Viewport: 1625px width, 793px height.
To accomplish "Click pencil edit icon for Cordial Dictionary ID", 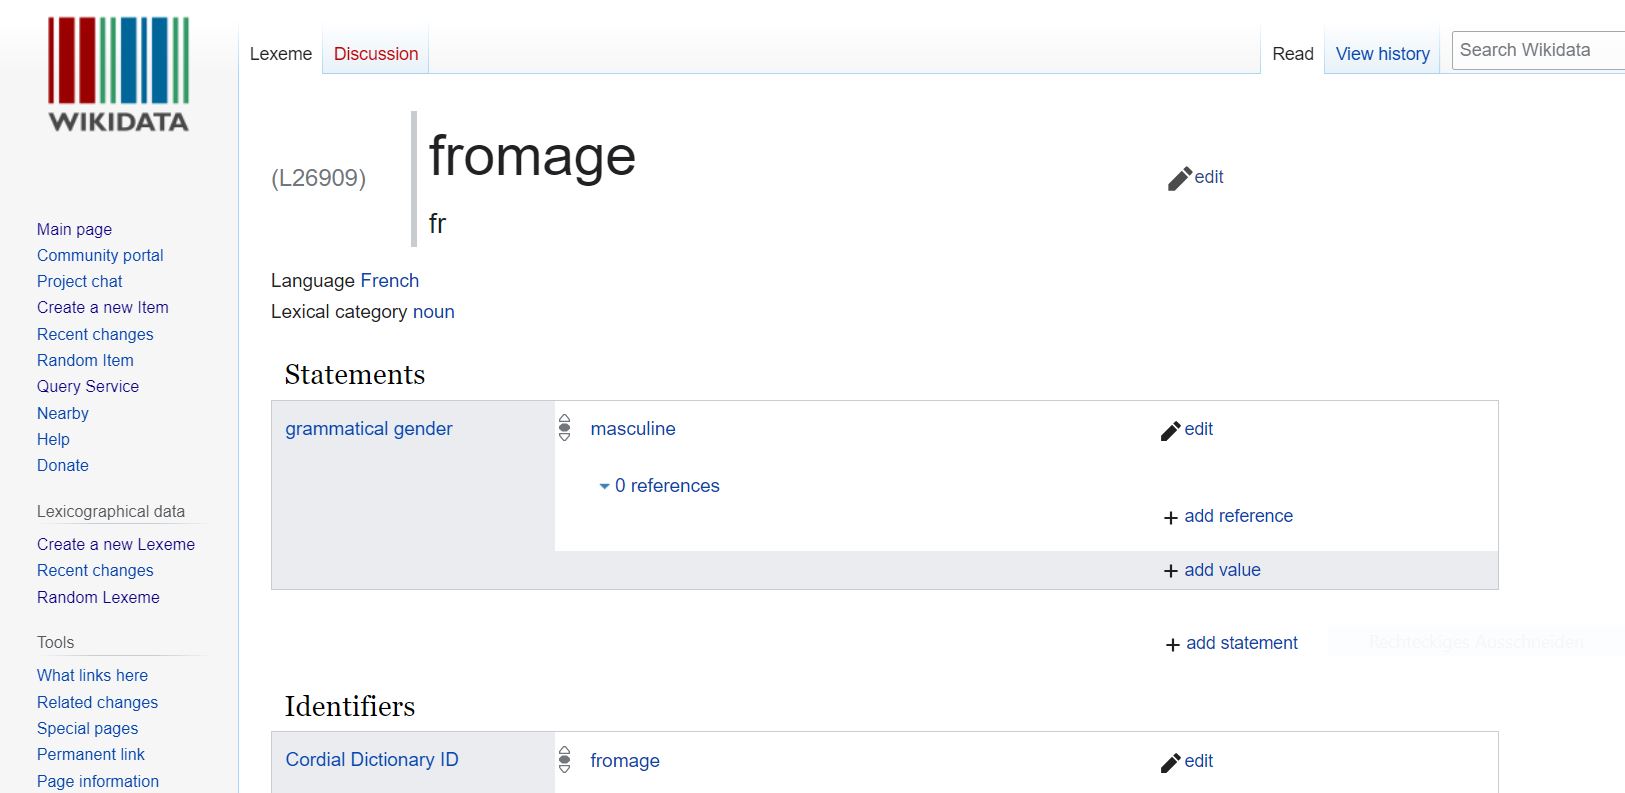I will [1171, 762].
